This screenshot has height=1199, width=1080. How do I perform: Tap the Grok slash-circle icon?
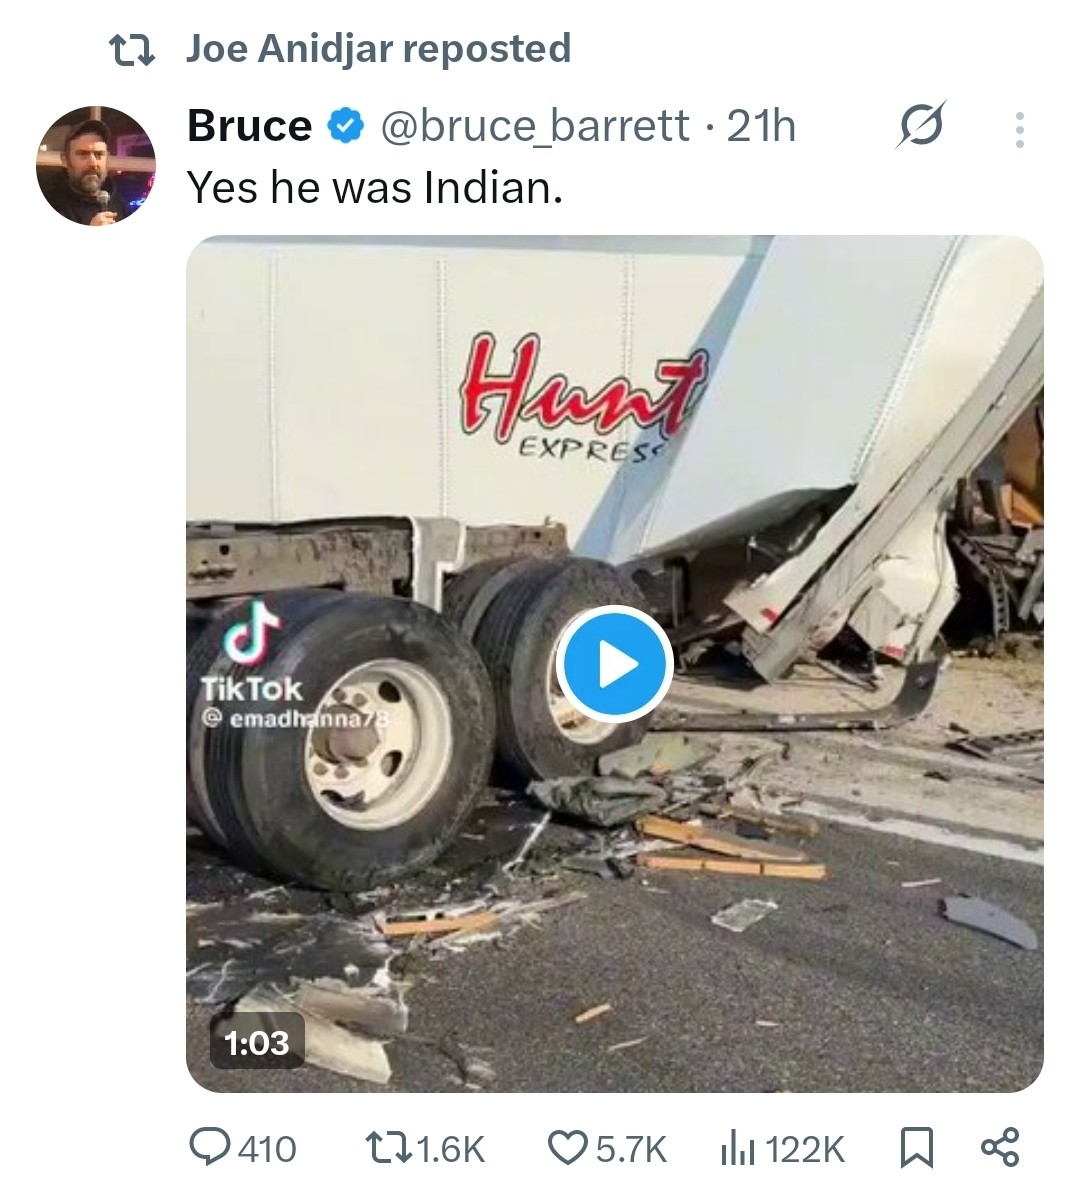pyautogui.click(x=920, y=128)
